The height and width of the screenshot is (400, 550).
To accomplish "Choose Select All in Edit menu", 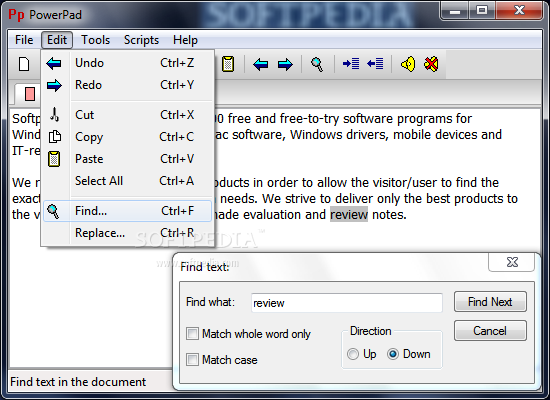I will tap(127, 181).
